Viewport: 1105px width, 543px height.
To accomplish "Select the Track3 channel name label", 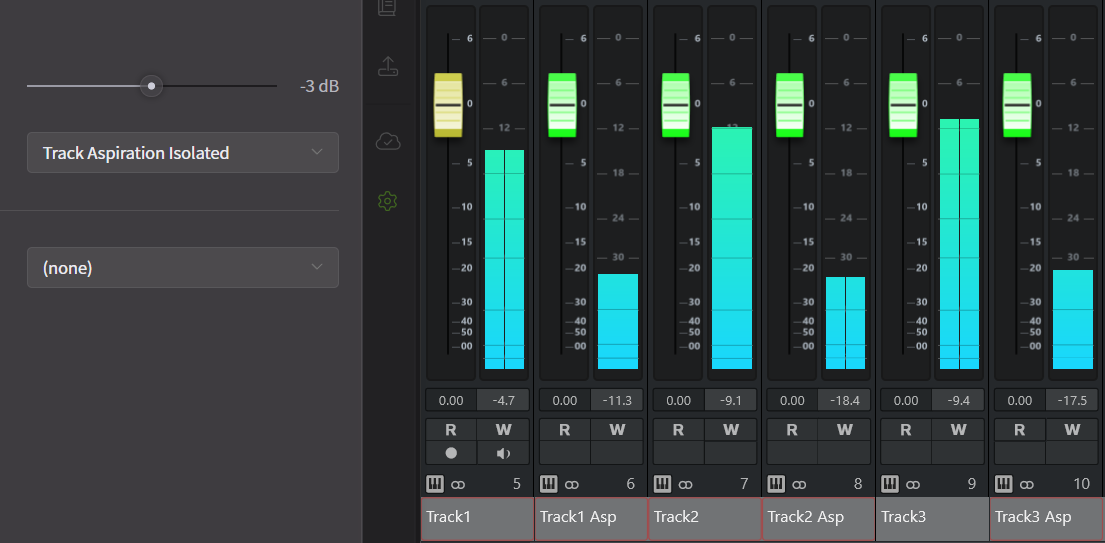I will [932, 518].
